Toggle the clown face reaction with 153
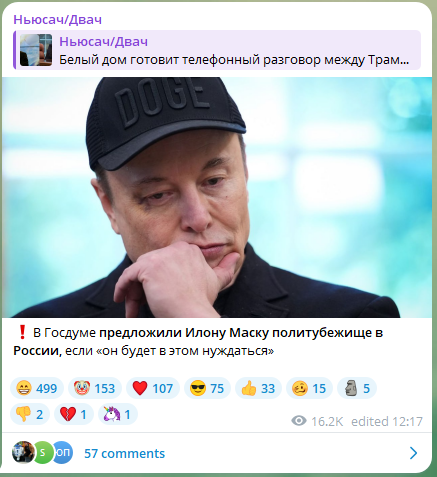The width and height of the screenshot is (437, 477). [x=95, y=388]
